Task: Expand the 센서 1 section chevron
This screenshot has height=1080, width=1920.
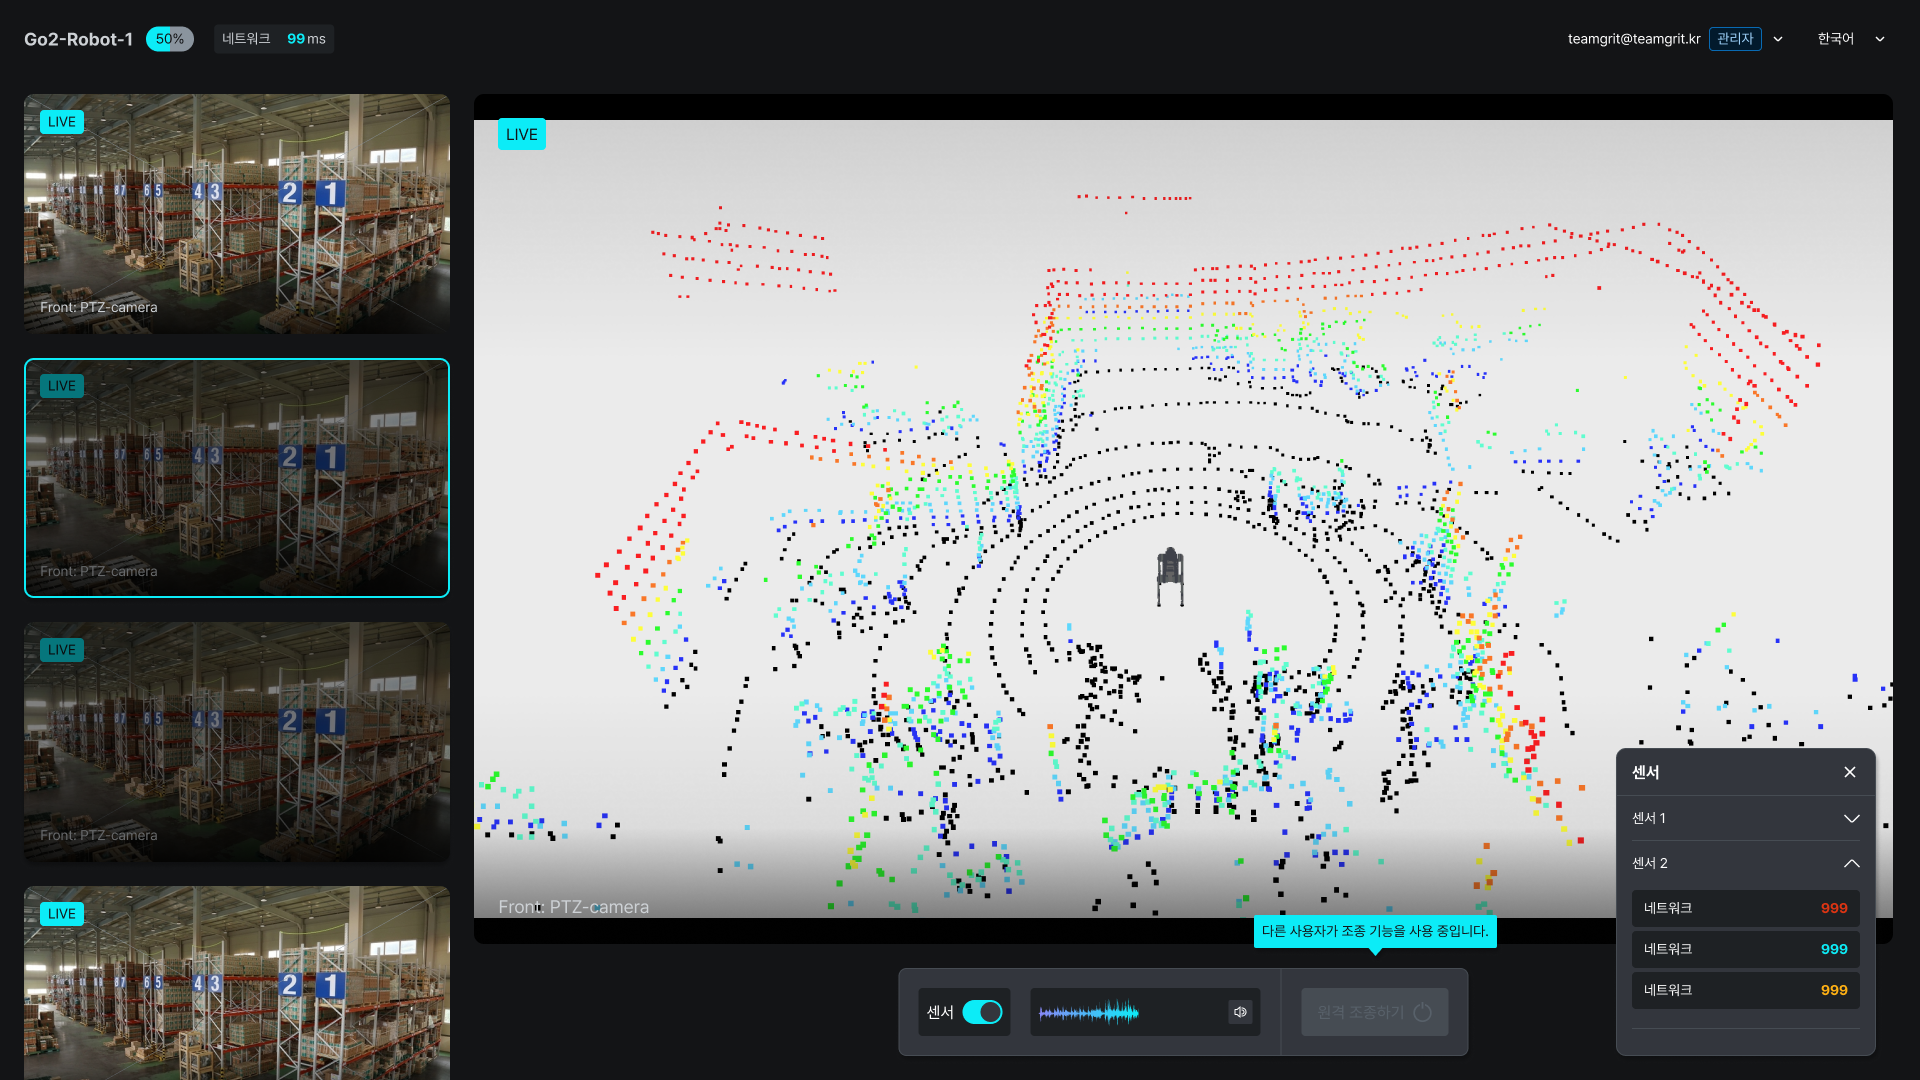Action: (x=1851, y=818)
